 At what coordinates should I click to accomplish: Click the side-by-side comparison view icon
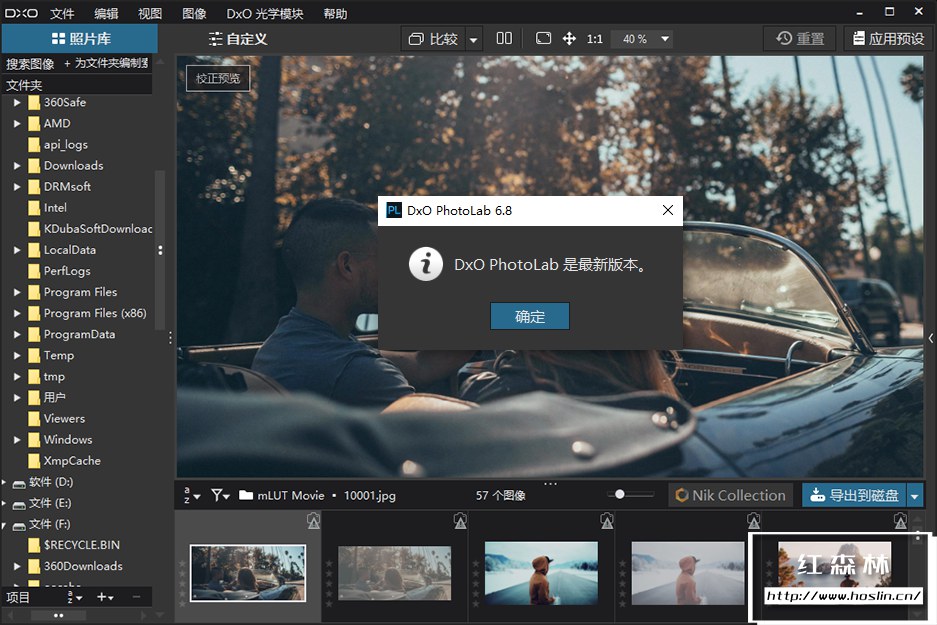(x=504, y=39)
